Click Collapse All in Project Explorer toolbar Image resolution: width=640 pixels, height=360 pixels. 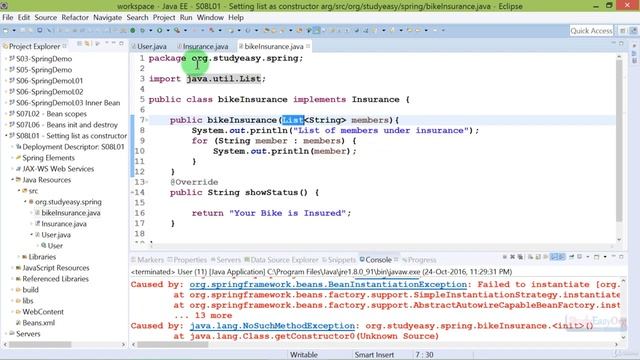80,43
